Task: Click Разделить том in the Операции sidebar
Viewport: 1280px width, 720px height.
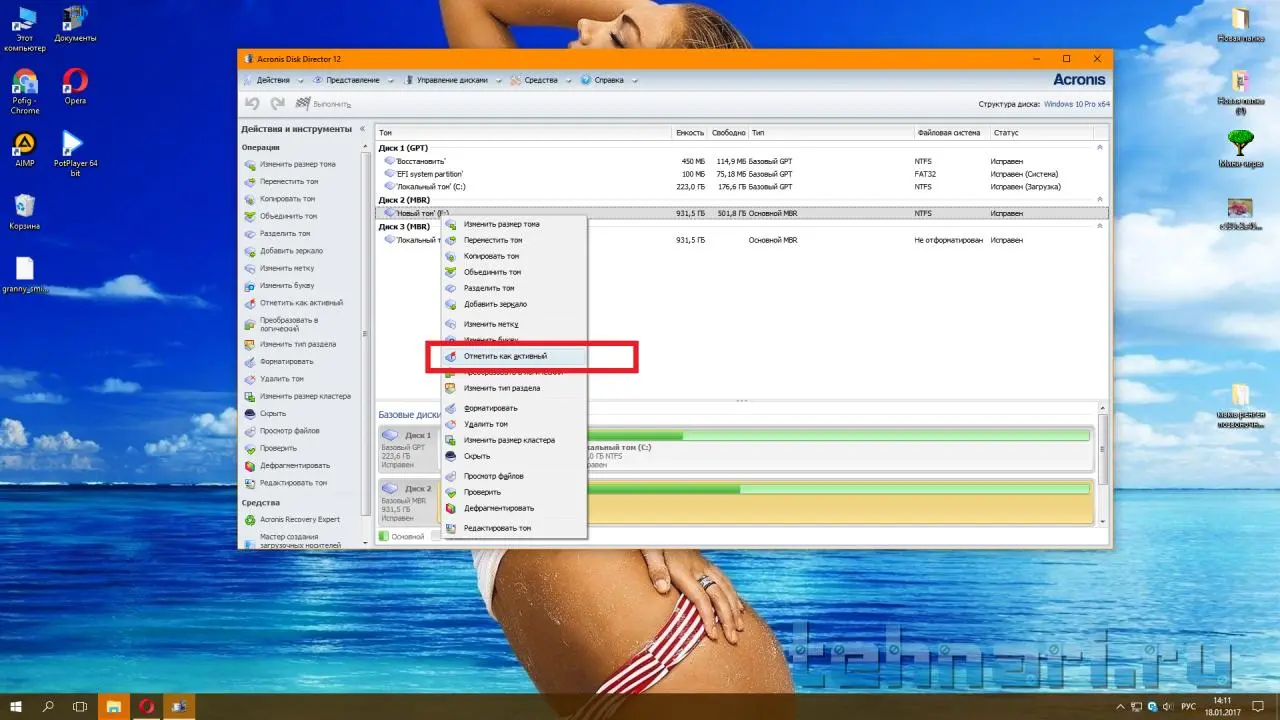Action: pyautogui.click(x=277, y=233)
